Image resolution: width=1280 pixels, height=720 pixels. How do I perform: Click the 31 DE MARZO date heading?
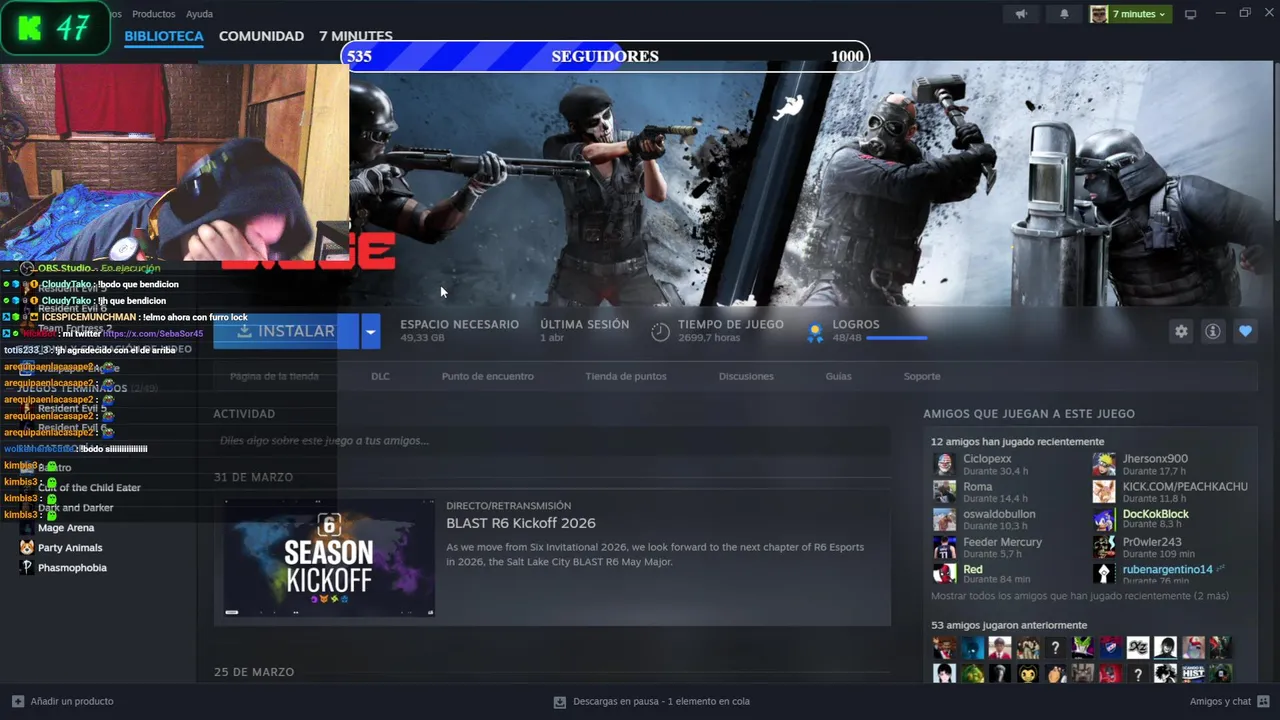click(x=253, y=477)
